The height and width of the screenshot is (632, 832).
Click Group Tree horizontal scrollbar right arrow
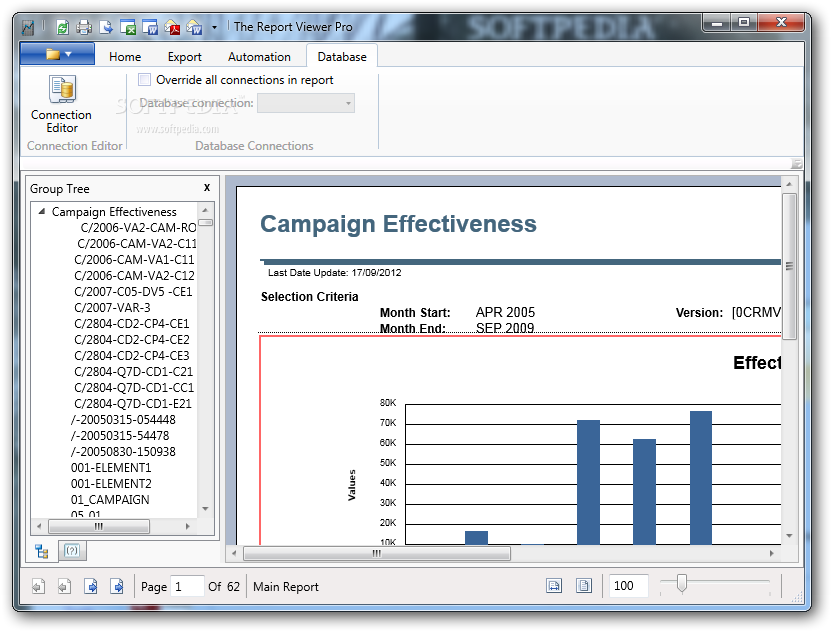(x=187, y=526)
